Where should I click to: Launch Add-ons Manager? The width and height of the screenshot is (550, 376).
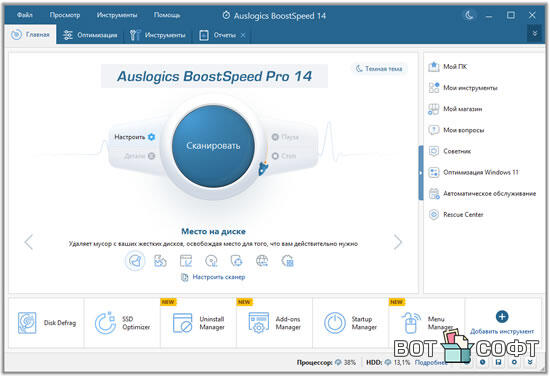275,323
